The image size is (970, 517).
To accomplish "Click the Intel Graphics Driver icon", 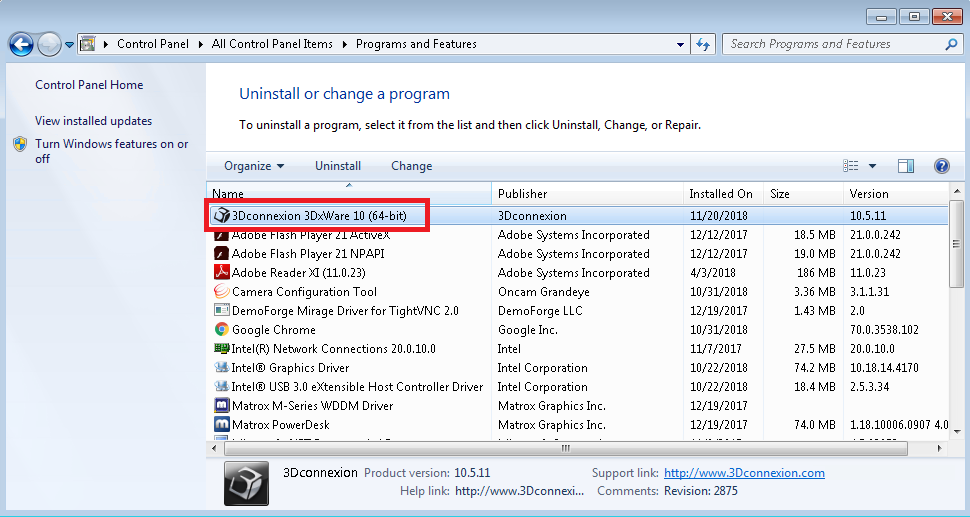I will [x=222, y=368].
